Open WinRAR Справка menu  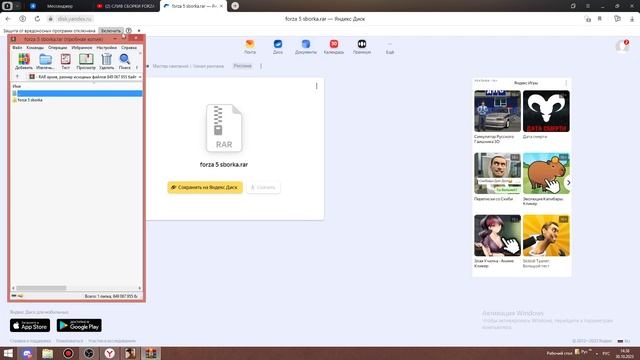[129, 48]
